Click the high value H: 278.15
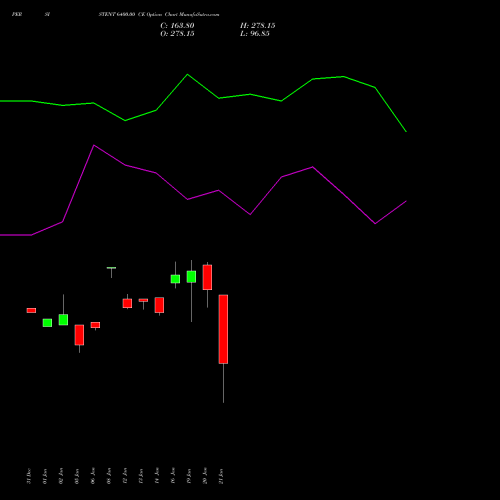Image resolution: width=500 pixels, height=500 pixels. click(258, 26)
